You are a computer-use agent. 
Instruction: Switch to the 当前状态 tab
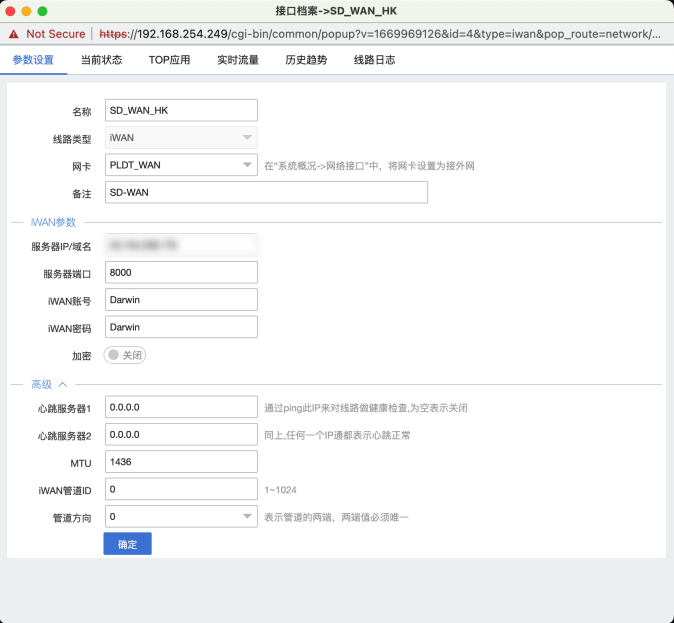[x=101, y=60]
